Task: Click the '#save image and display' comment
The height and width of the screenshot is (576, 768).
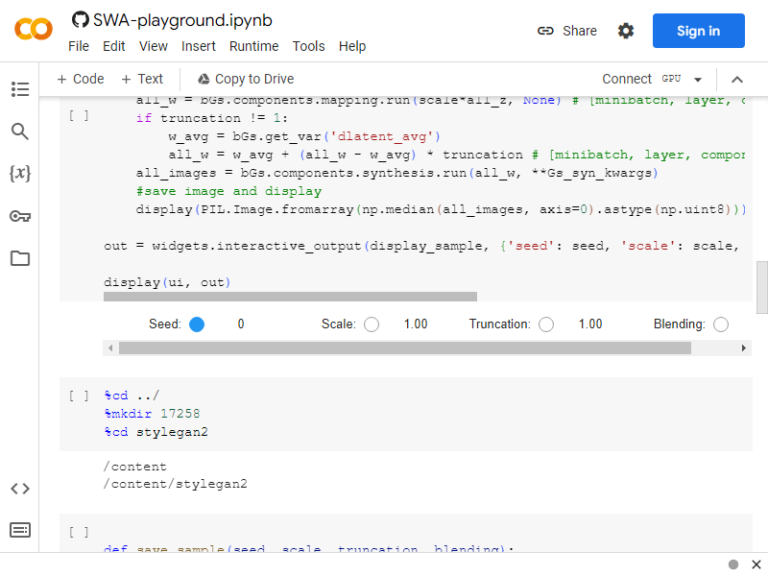Action: click(229, 191)
